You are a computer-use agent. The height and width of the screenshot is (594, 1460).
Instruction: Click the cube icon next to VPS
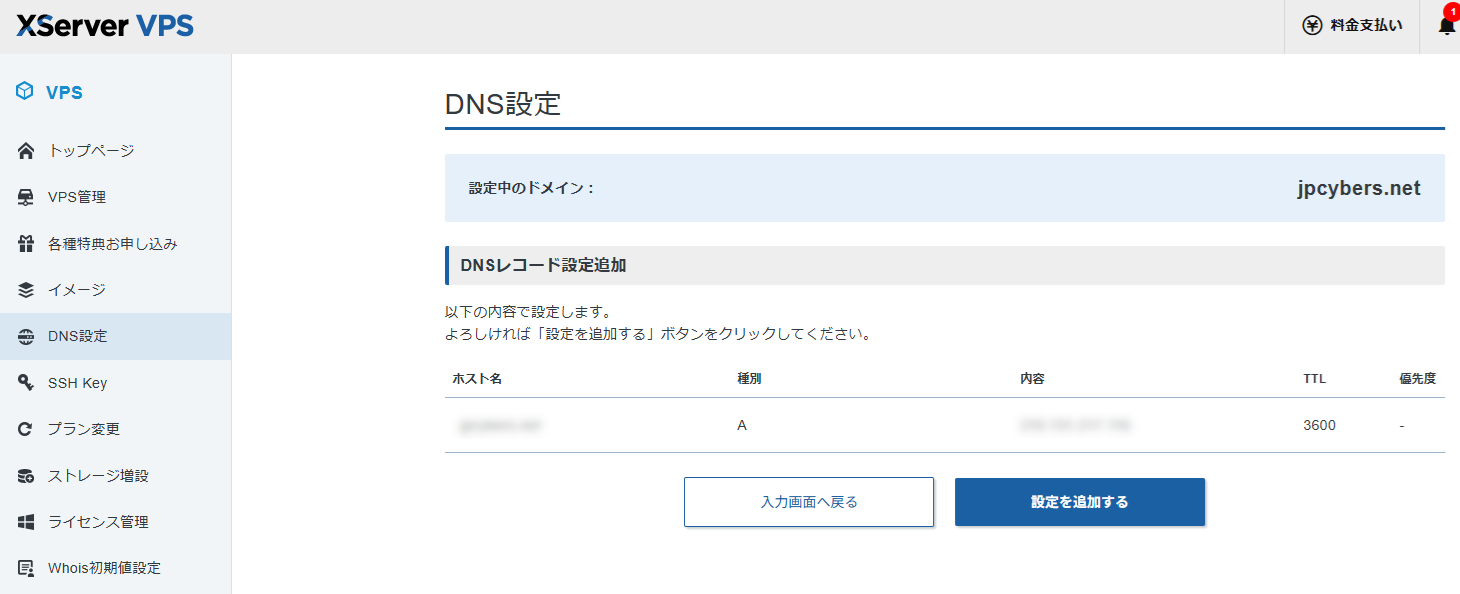25,92
